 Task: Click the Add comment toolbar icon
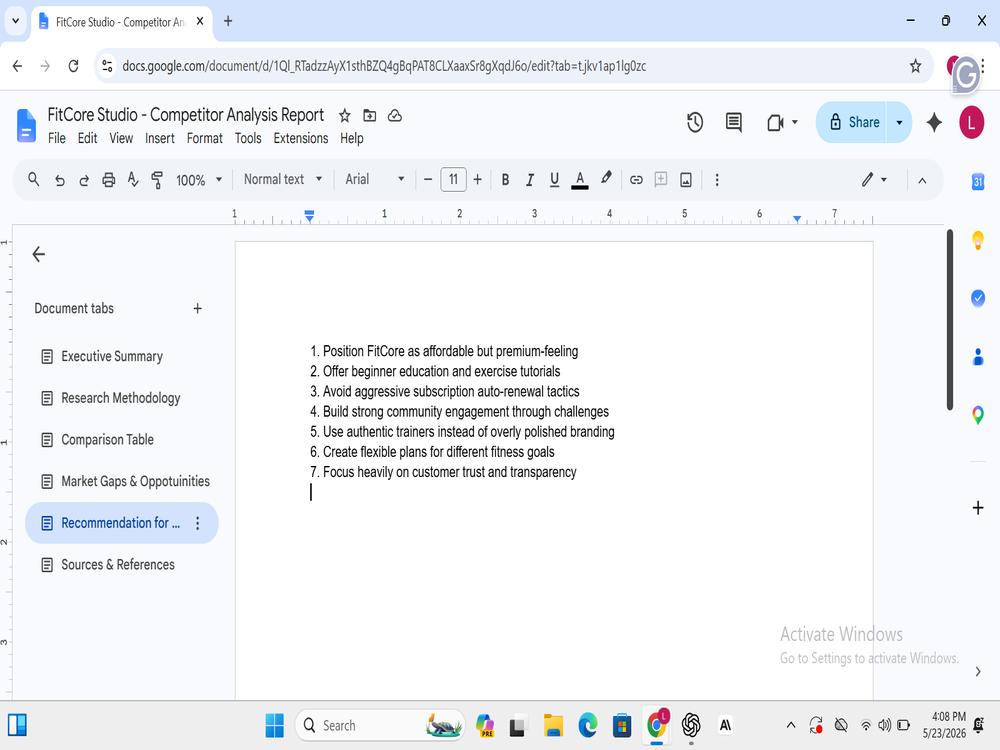[661, 179]
